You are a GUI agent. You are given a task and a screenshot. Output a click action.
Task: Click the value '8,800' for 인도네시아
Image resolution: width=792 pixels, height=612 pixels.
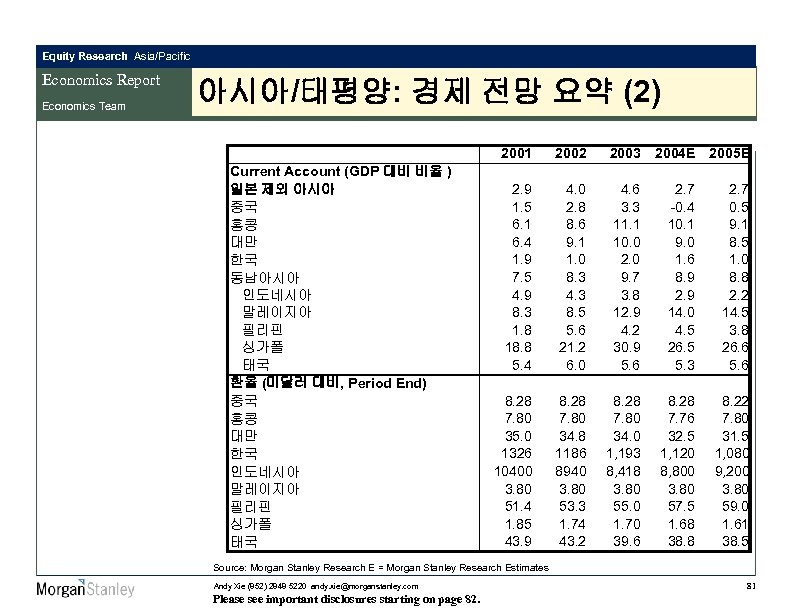pos(677,472)
